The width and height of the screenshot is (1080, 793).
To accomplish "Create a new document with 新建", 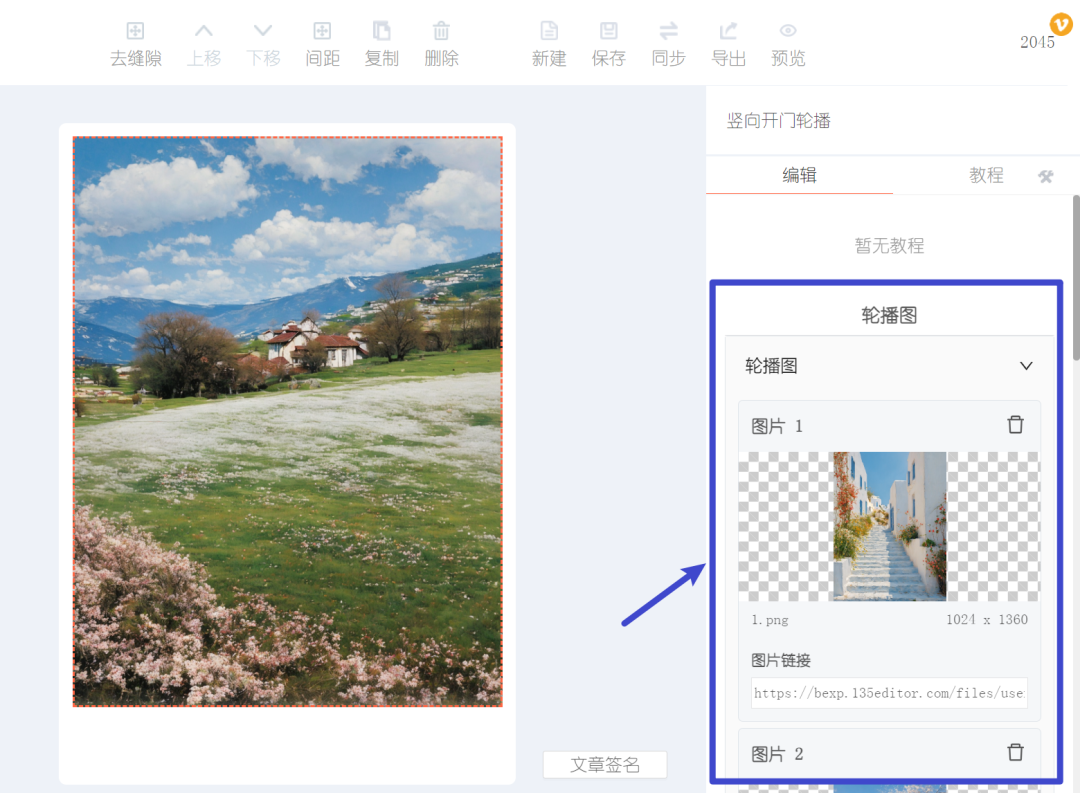I will (x=549, y=45).
